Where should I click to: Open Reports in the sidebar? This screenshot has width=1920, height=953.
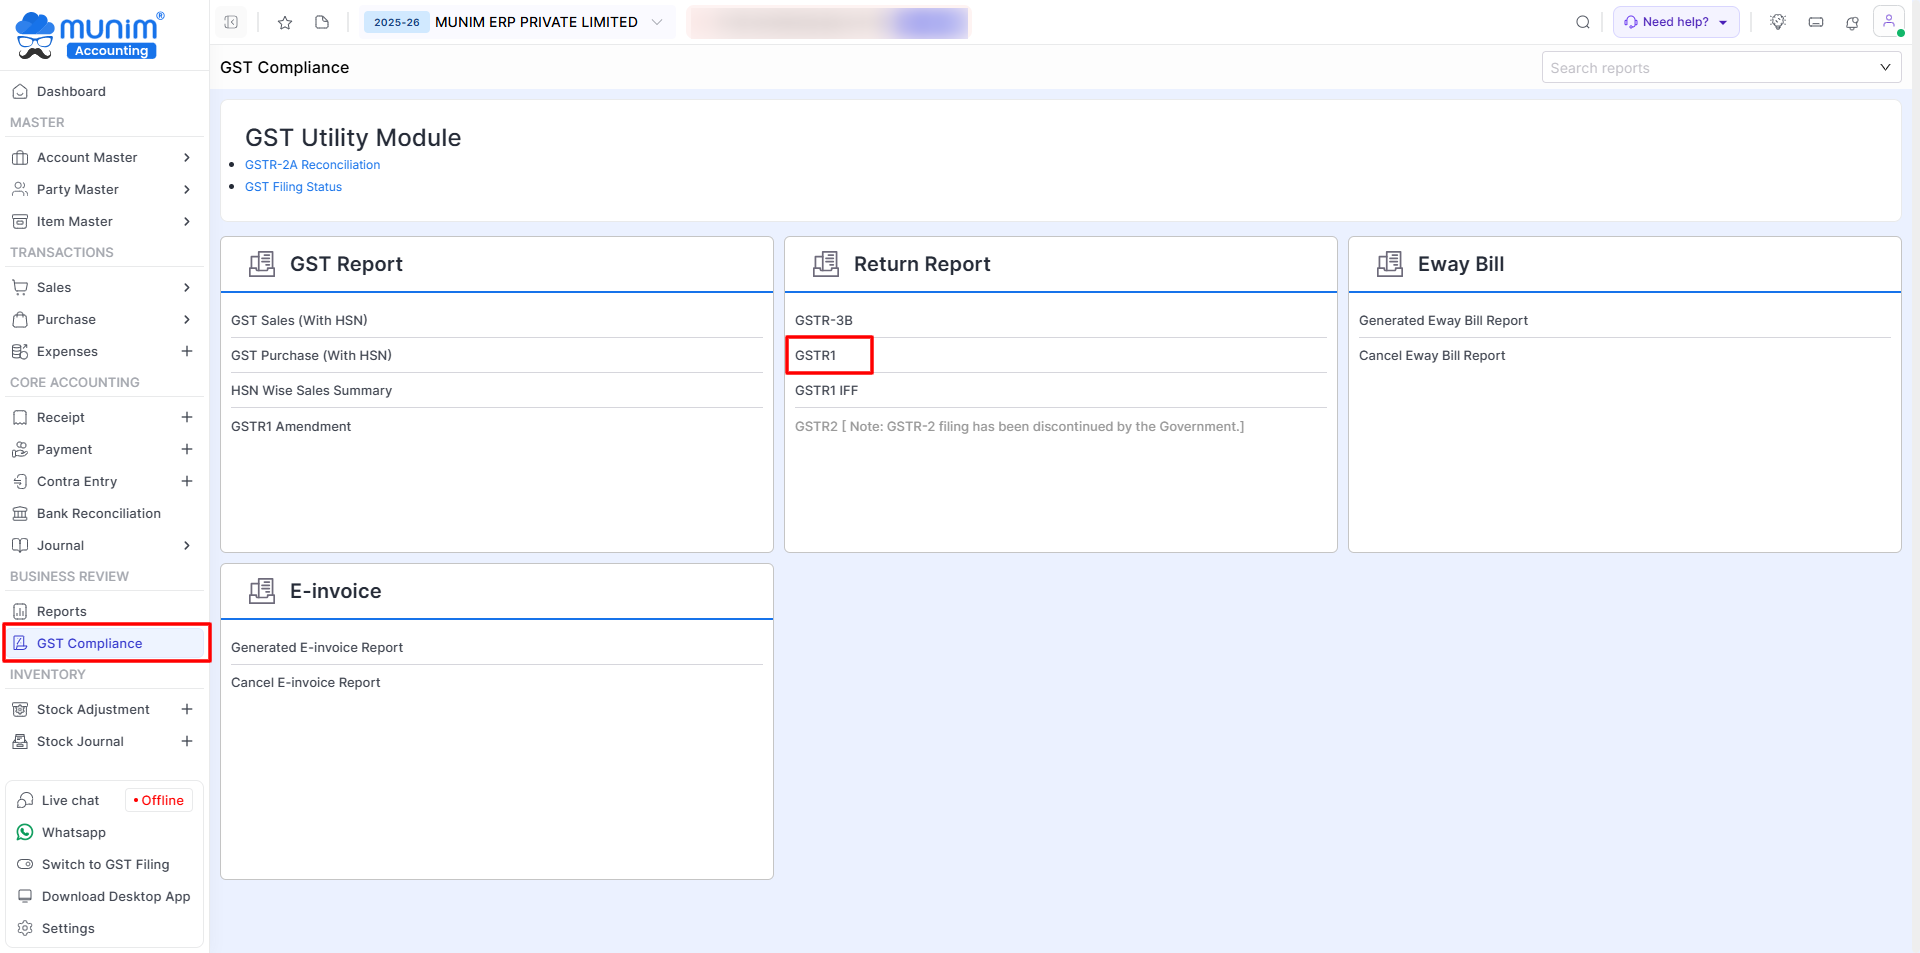coord(62,611)
